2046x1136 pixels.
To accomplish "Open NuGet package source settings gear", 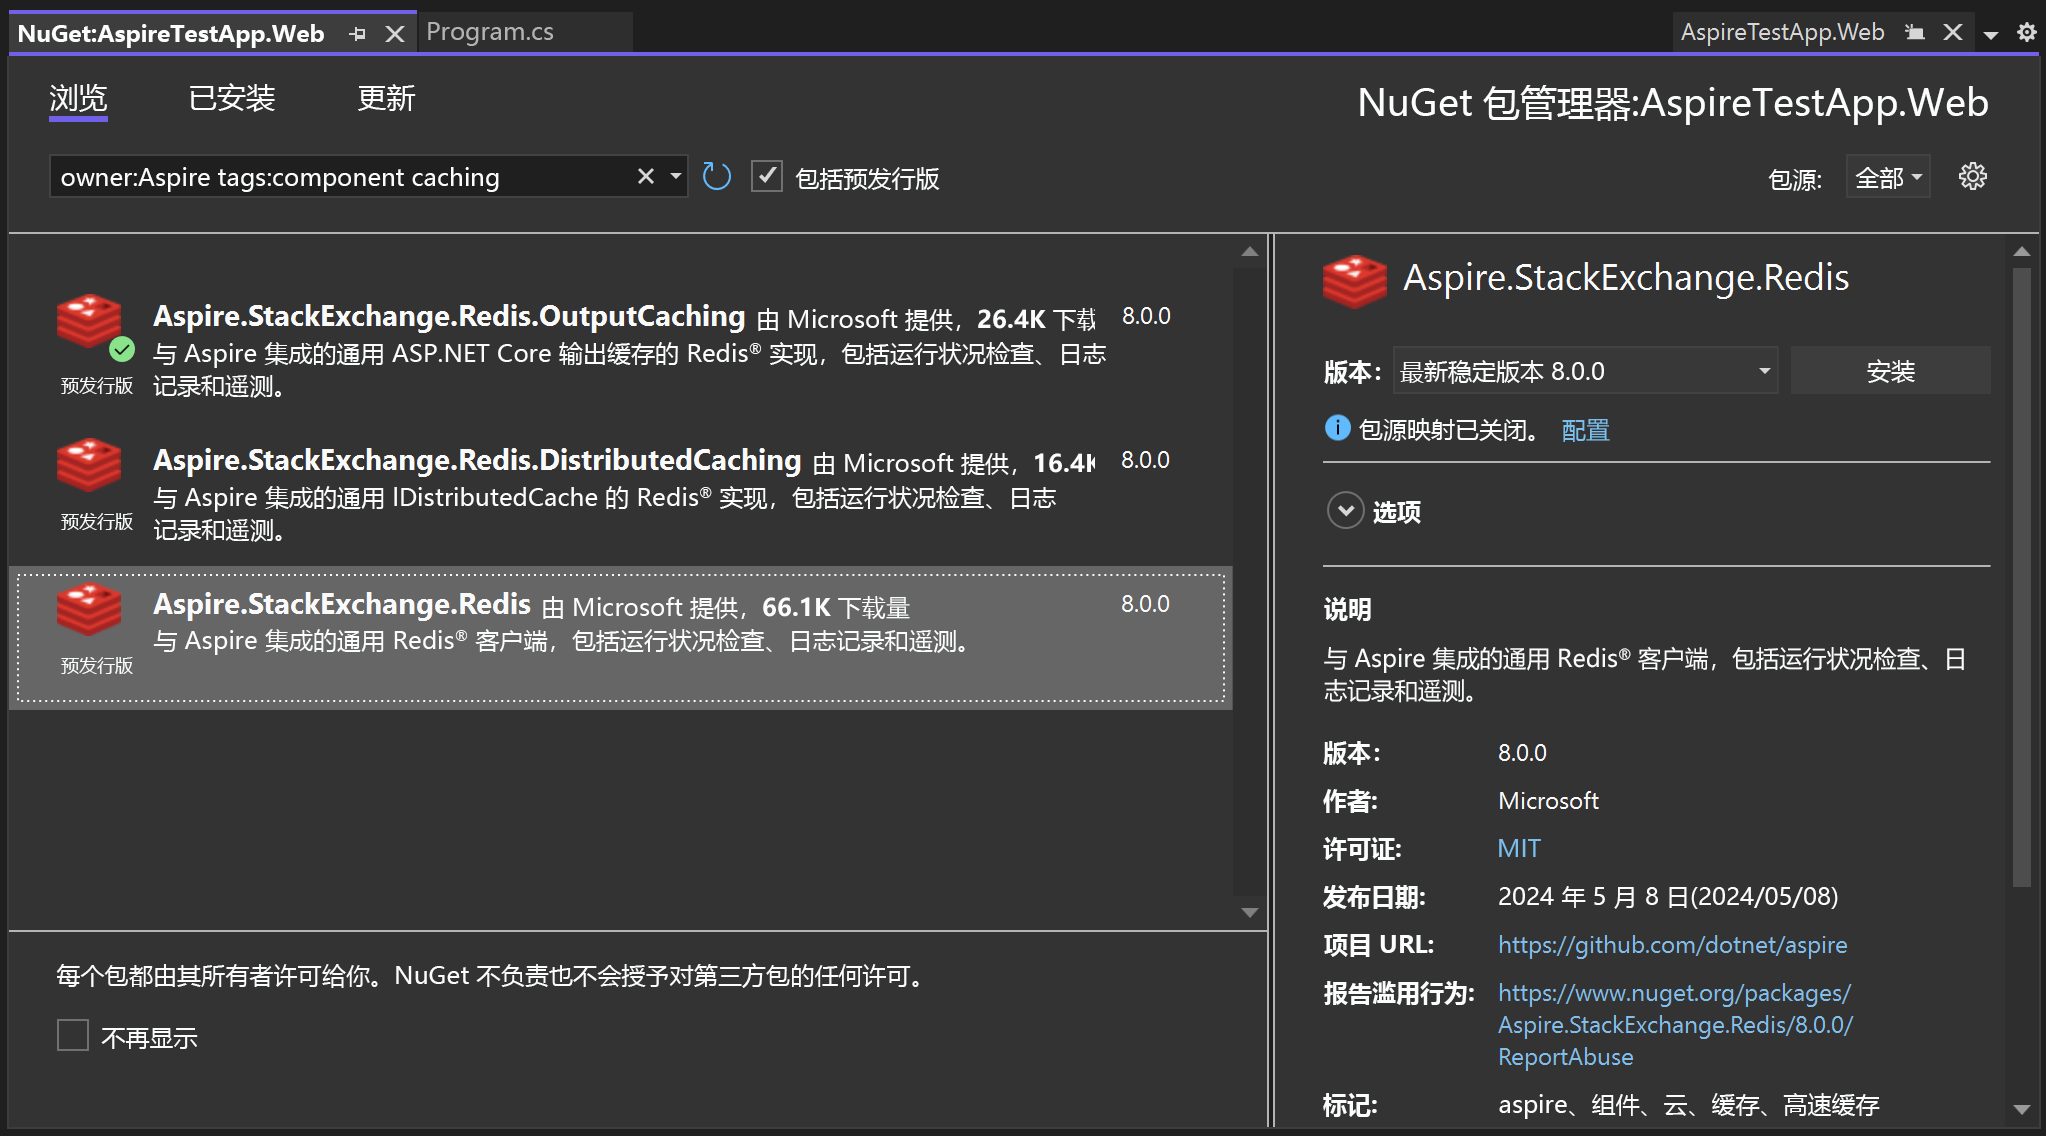I will (1973, 177).
